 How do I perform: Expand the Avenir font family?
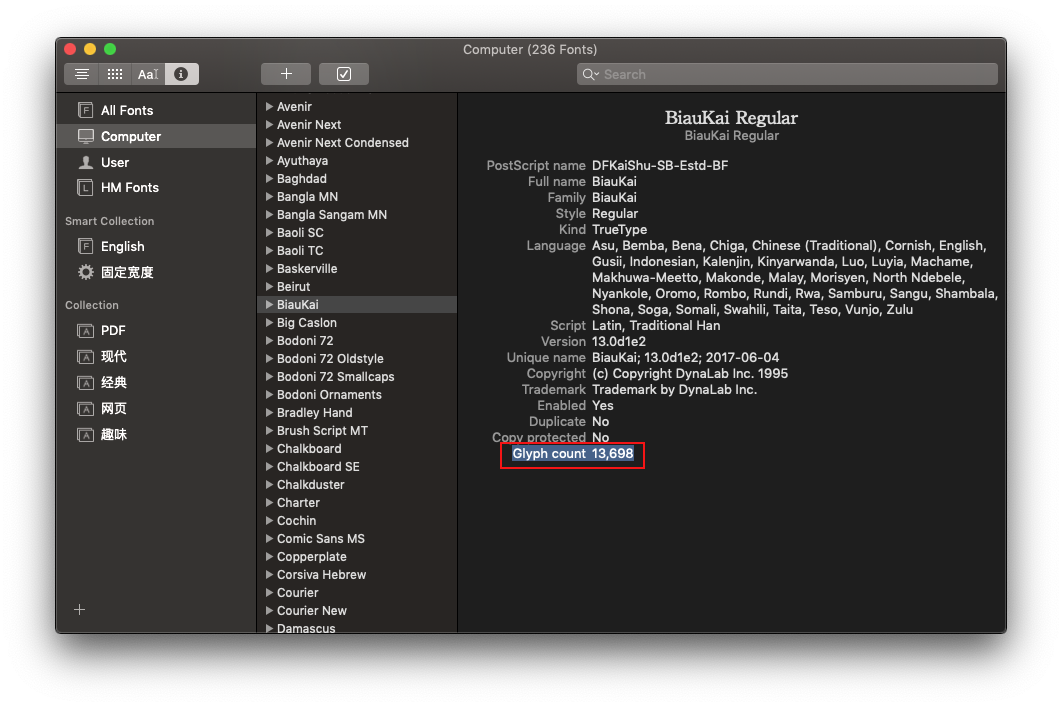click(269, 106)
